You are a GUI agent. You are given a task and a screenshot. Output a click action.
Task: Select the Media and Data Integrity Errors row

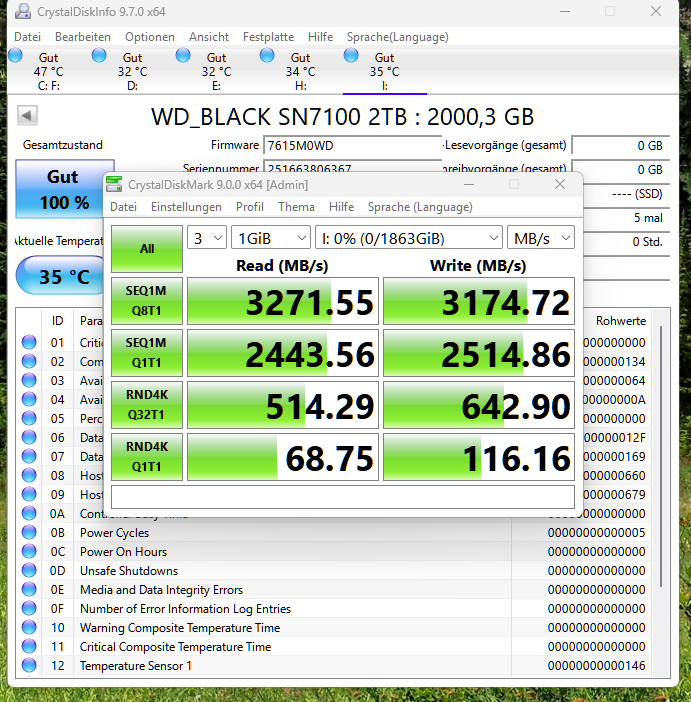334,589
